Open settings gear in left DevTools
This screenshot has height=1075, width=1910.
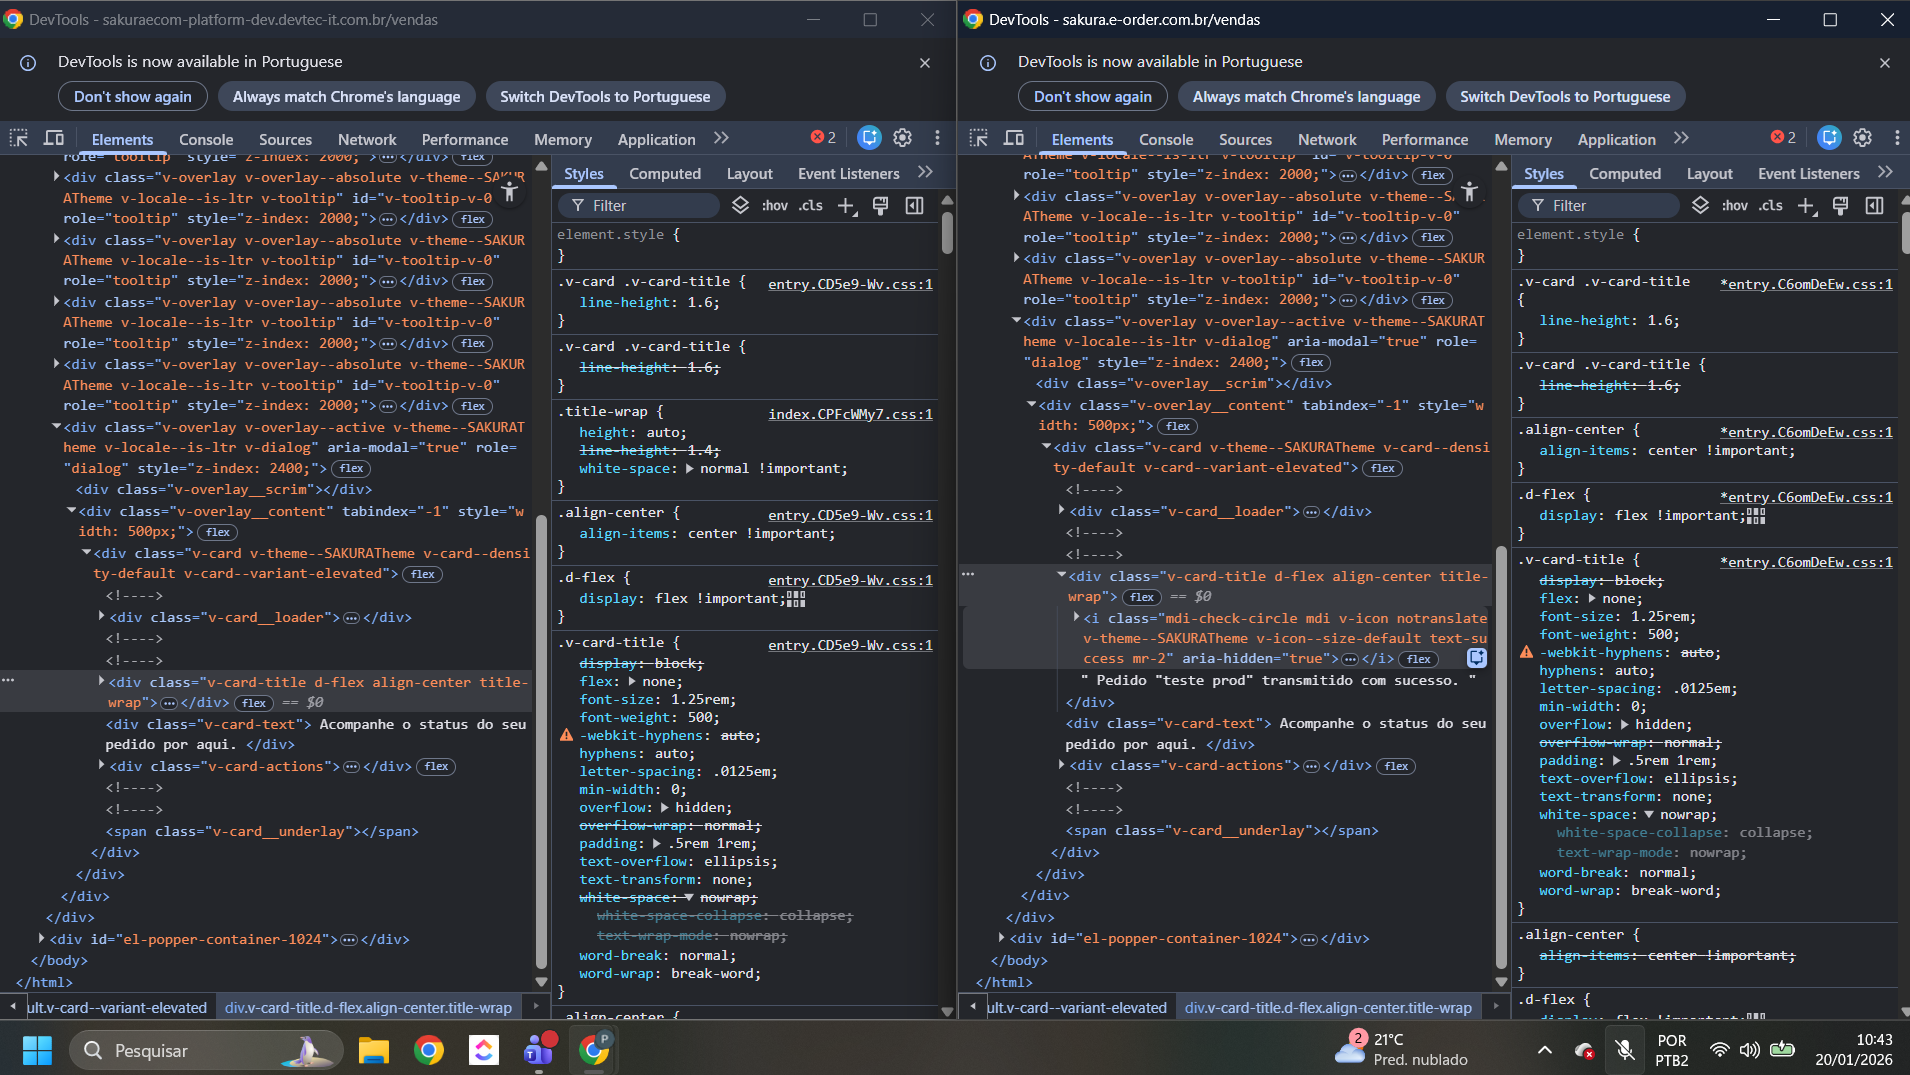coord(902,138)
